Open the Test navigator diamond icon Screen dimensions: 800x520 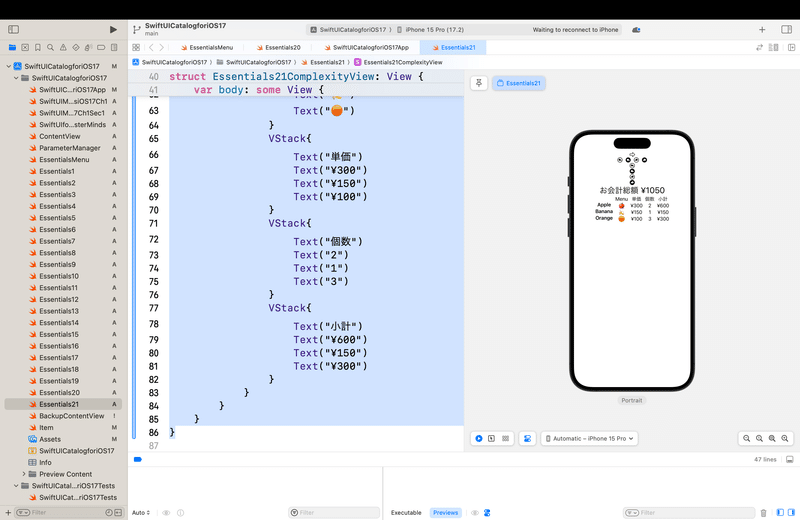coord(76,47)
